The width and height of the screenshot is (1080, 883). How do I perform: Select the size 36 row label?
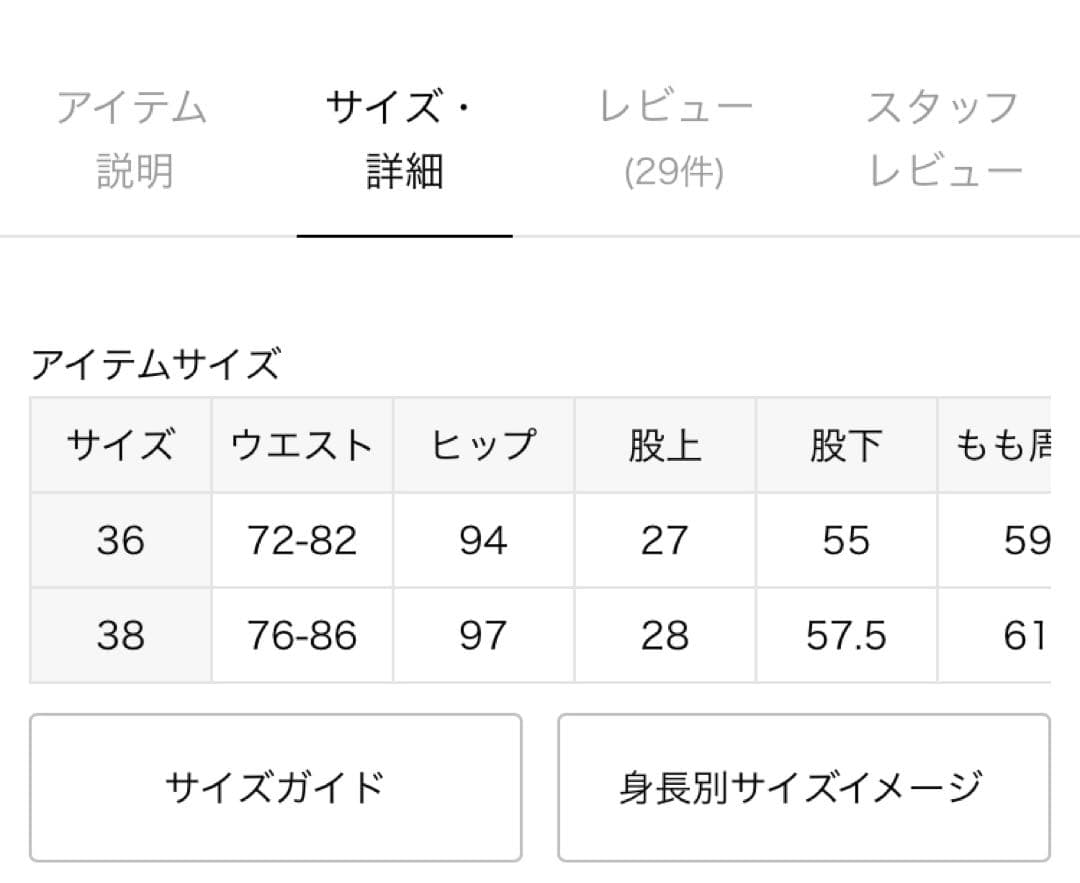coord(120,541)
